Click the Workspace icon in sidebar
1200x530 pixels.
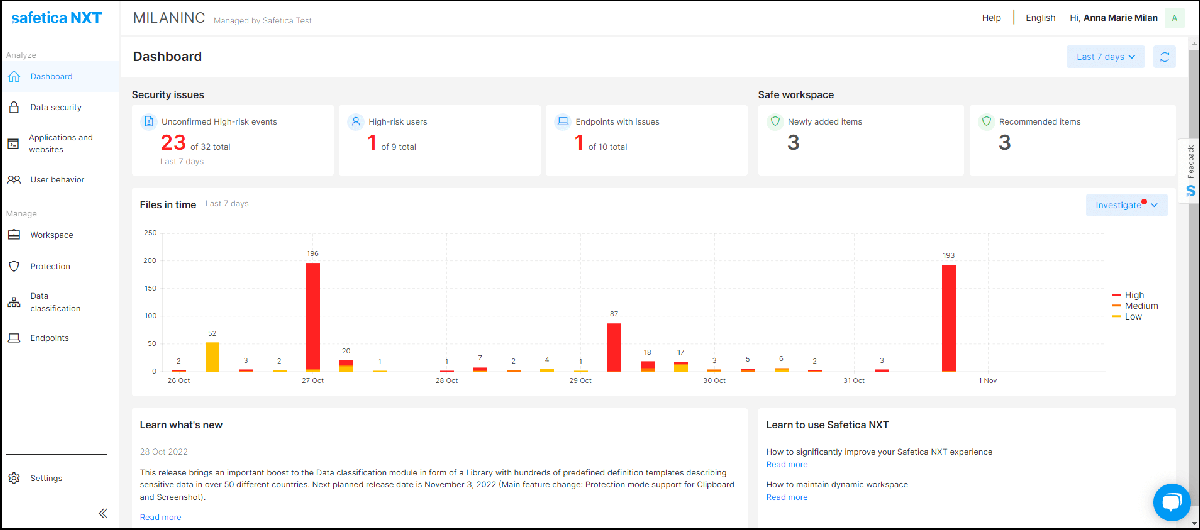[x=14, y=235]
